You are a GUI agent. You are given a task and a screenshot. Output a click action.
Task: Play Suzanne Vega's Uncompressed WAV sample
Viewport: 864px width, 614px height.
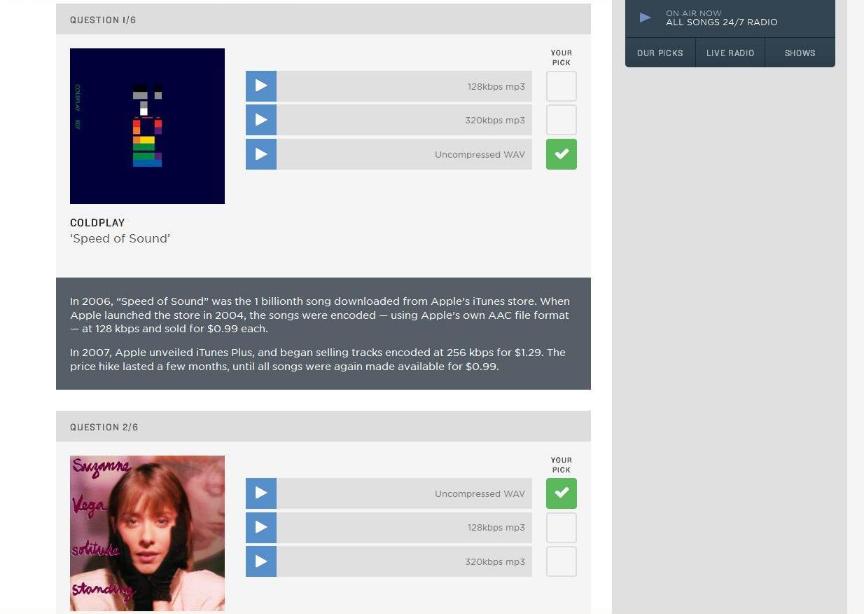[261, 493]
